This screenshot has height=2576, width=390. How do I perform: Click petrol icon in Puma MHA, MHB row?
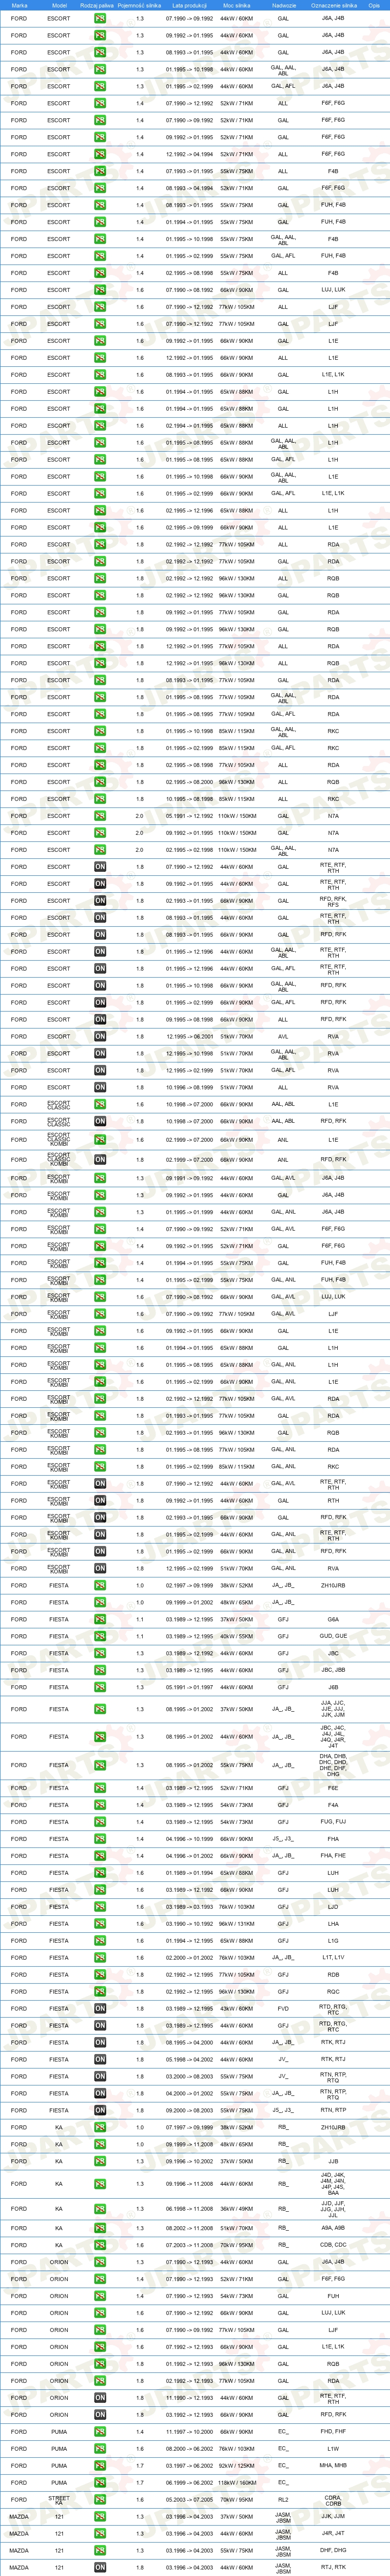[100, 2465]
